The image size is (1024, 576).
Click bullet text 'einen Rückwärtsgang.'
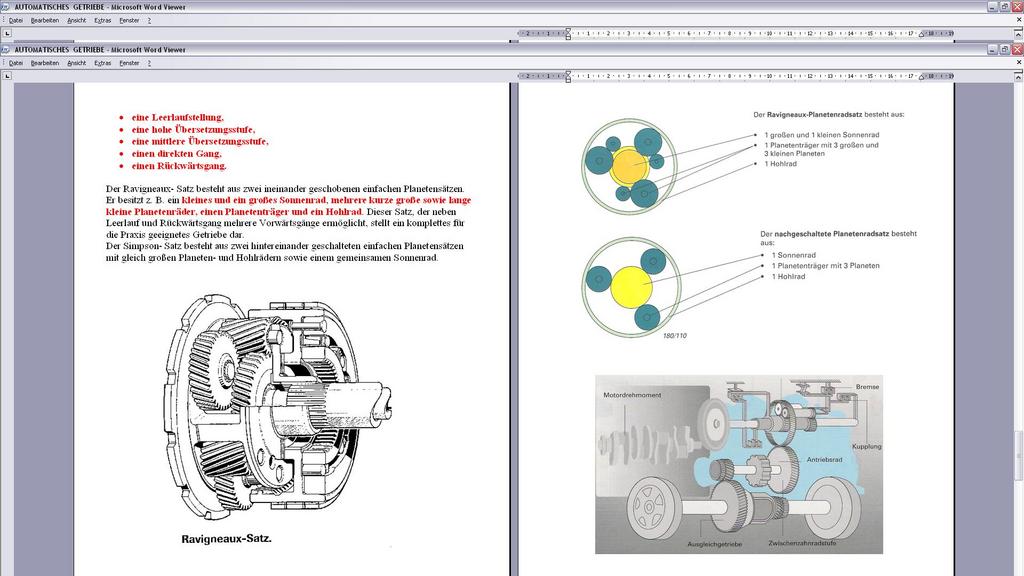click(179, 166)
